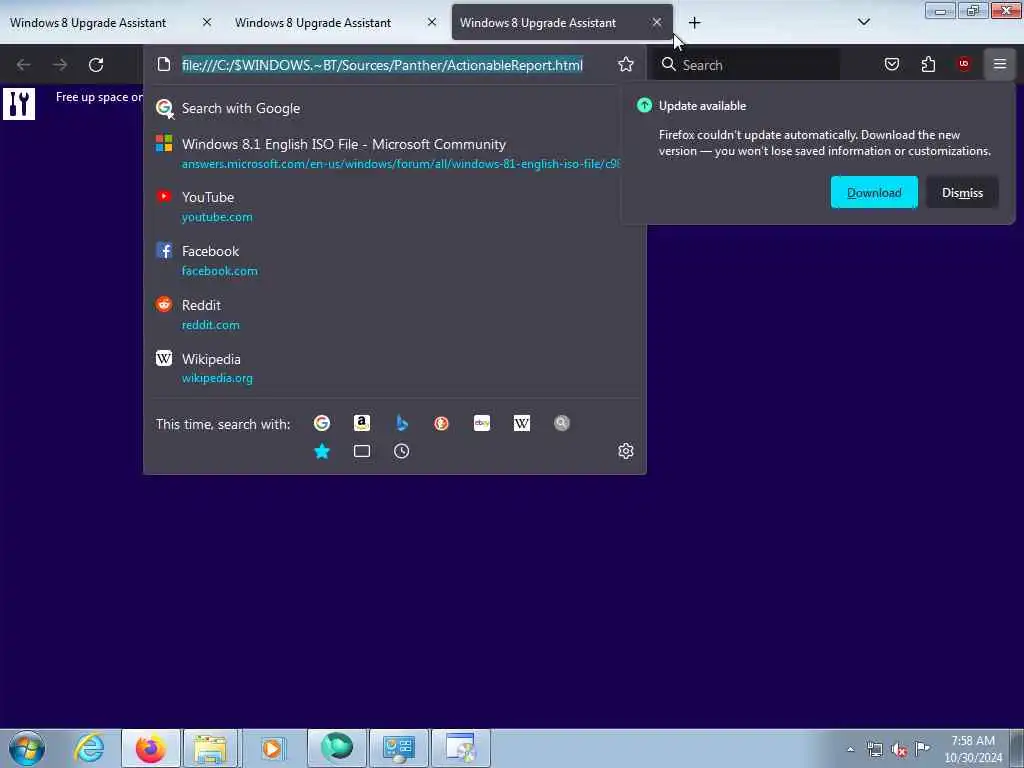Open the Windows Start menu
Image resolution: width=1024 pixels, height=768 pixels.
pos(27,748)
